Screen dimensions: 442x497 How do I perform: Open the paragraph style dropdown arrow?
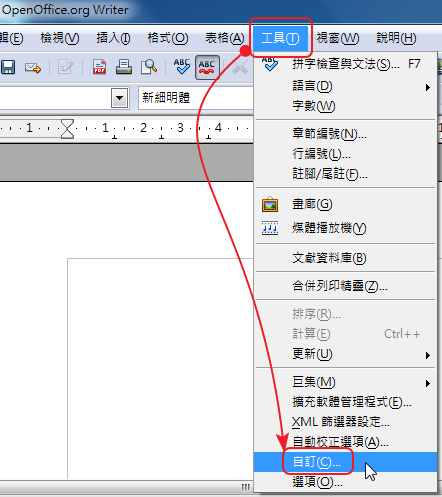tap(119, 98)
